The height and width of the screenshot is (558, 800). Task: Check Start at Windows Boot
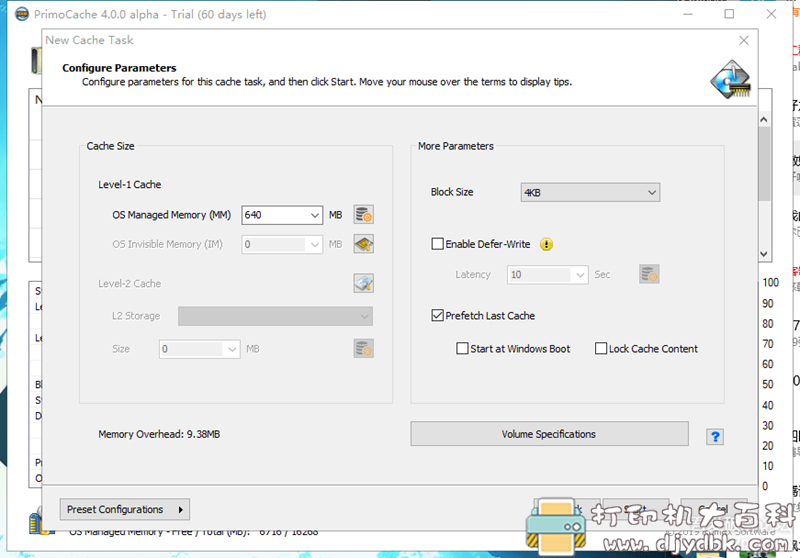point(462,348)
